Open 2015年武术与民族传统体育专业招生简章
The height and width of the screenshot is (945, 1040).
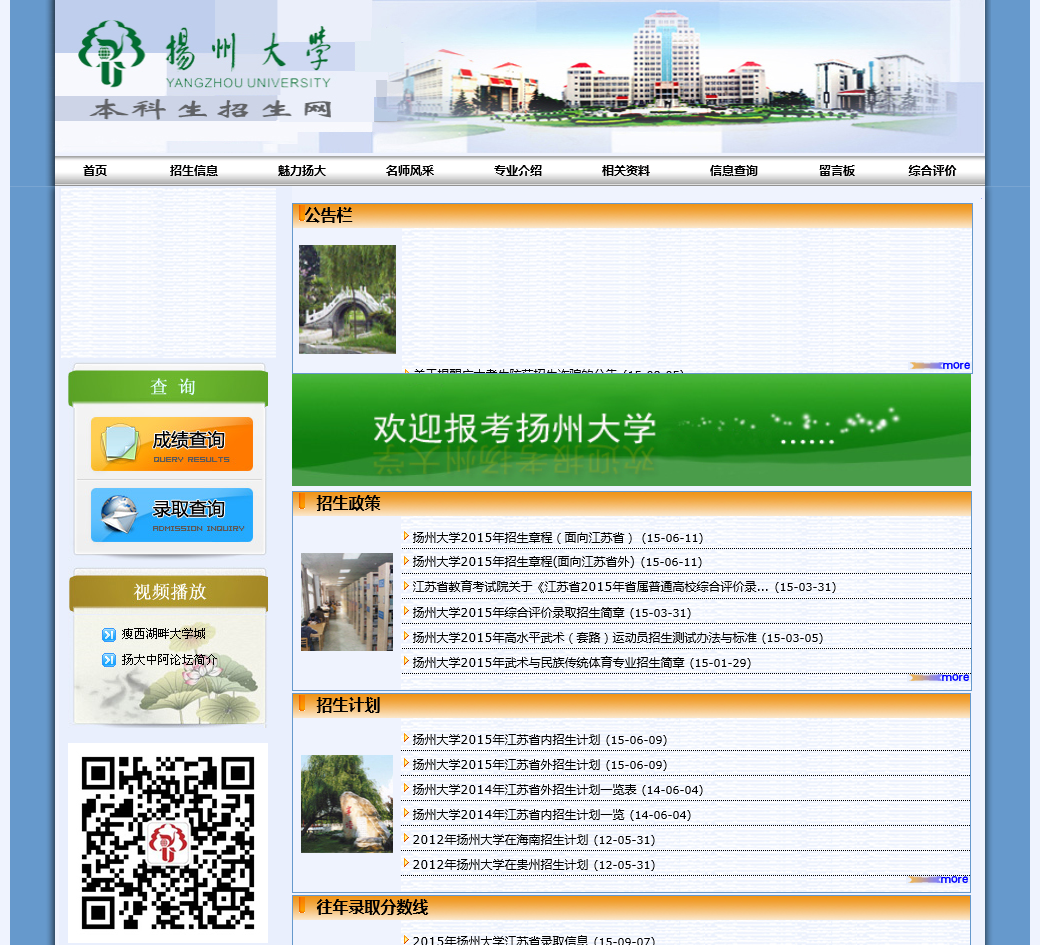582,663
